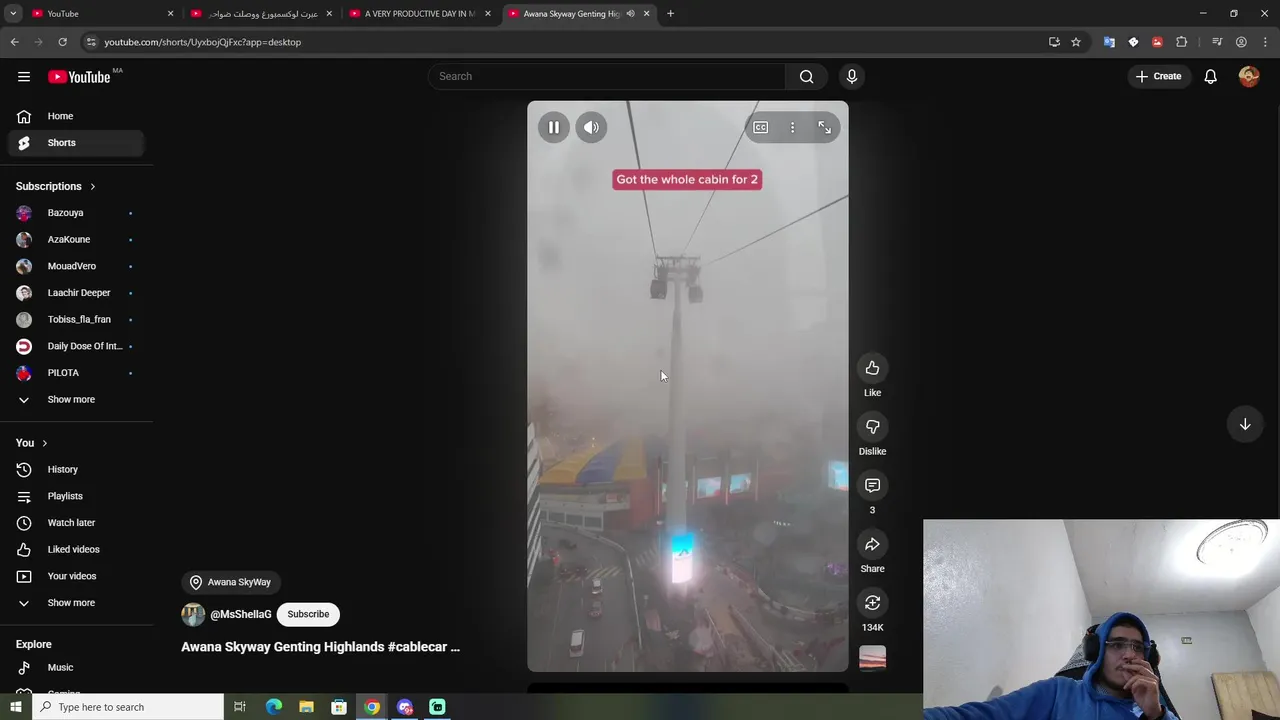
Task: Bookmark this page with the star
Action: click(1076, 42)
